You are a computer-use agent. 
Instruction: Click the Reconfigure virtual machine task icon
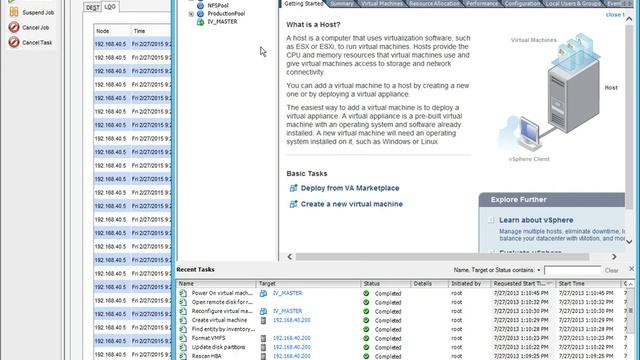click(183, 311)
